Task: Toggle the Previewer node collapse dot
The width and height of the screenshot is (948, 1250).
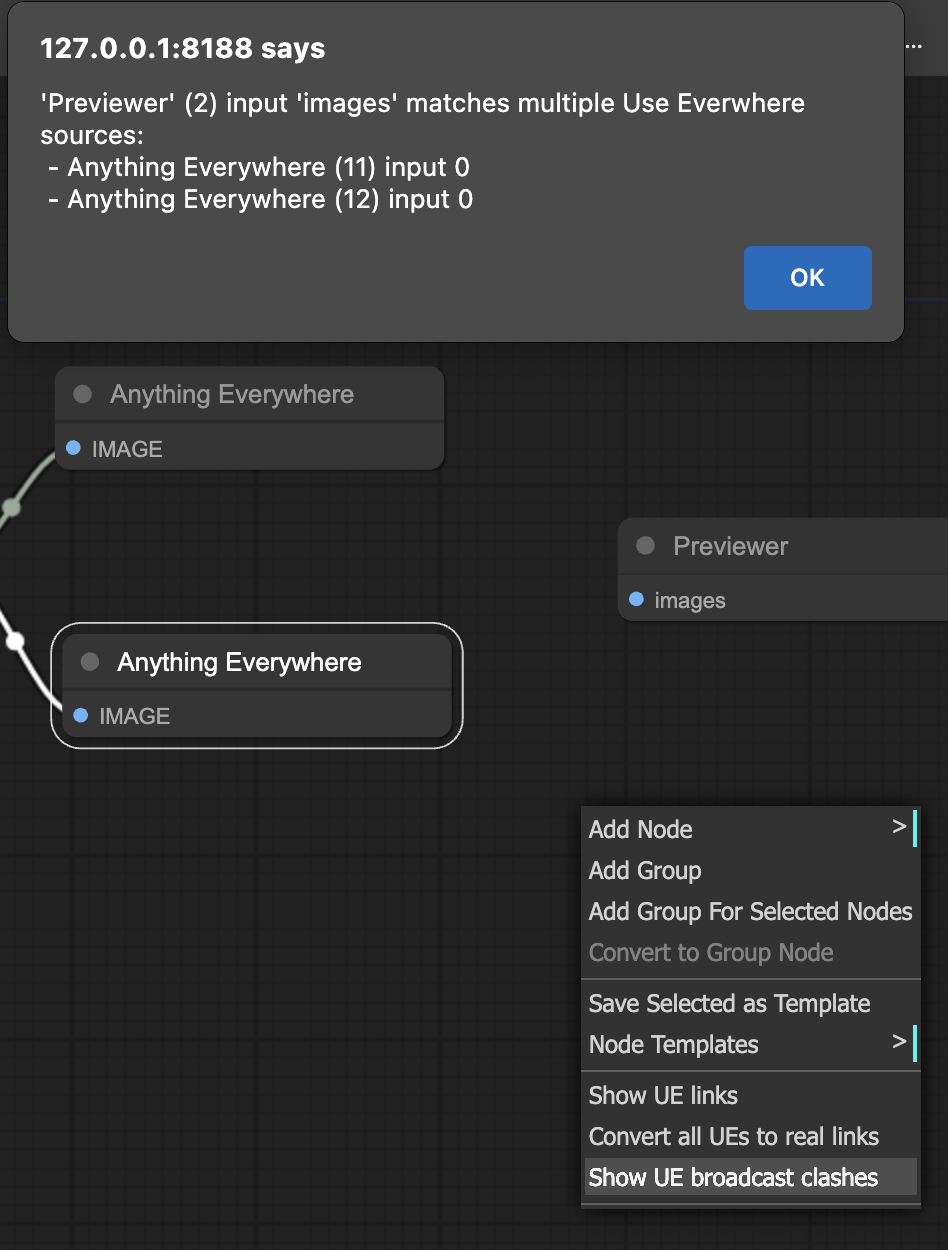Action: (646, 546)
